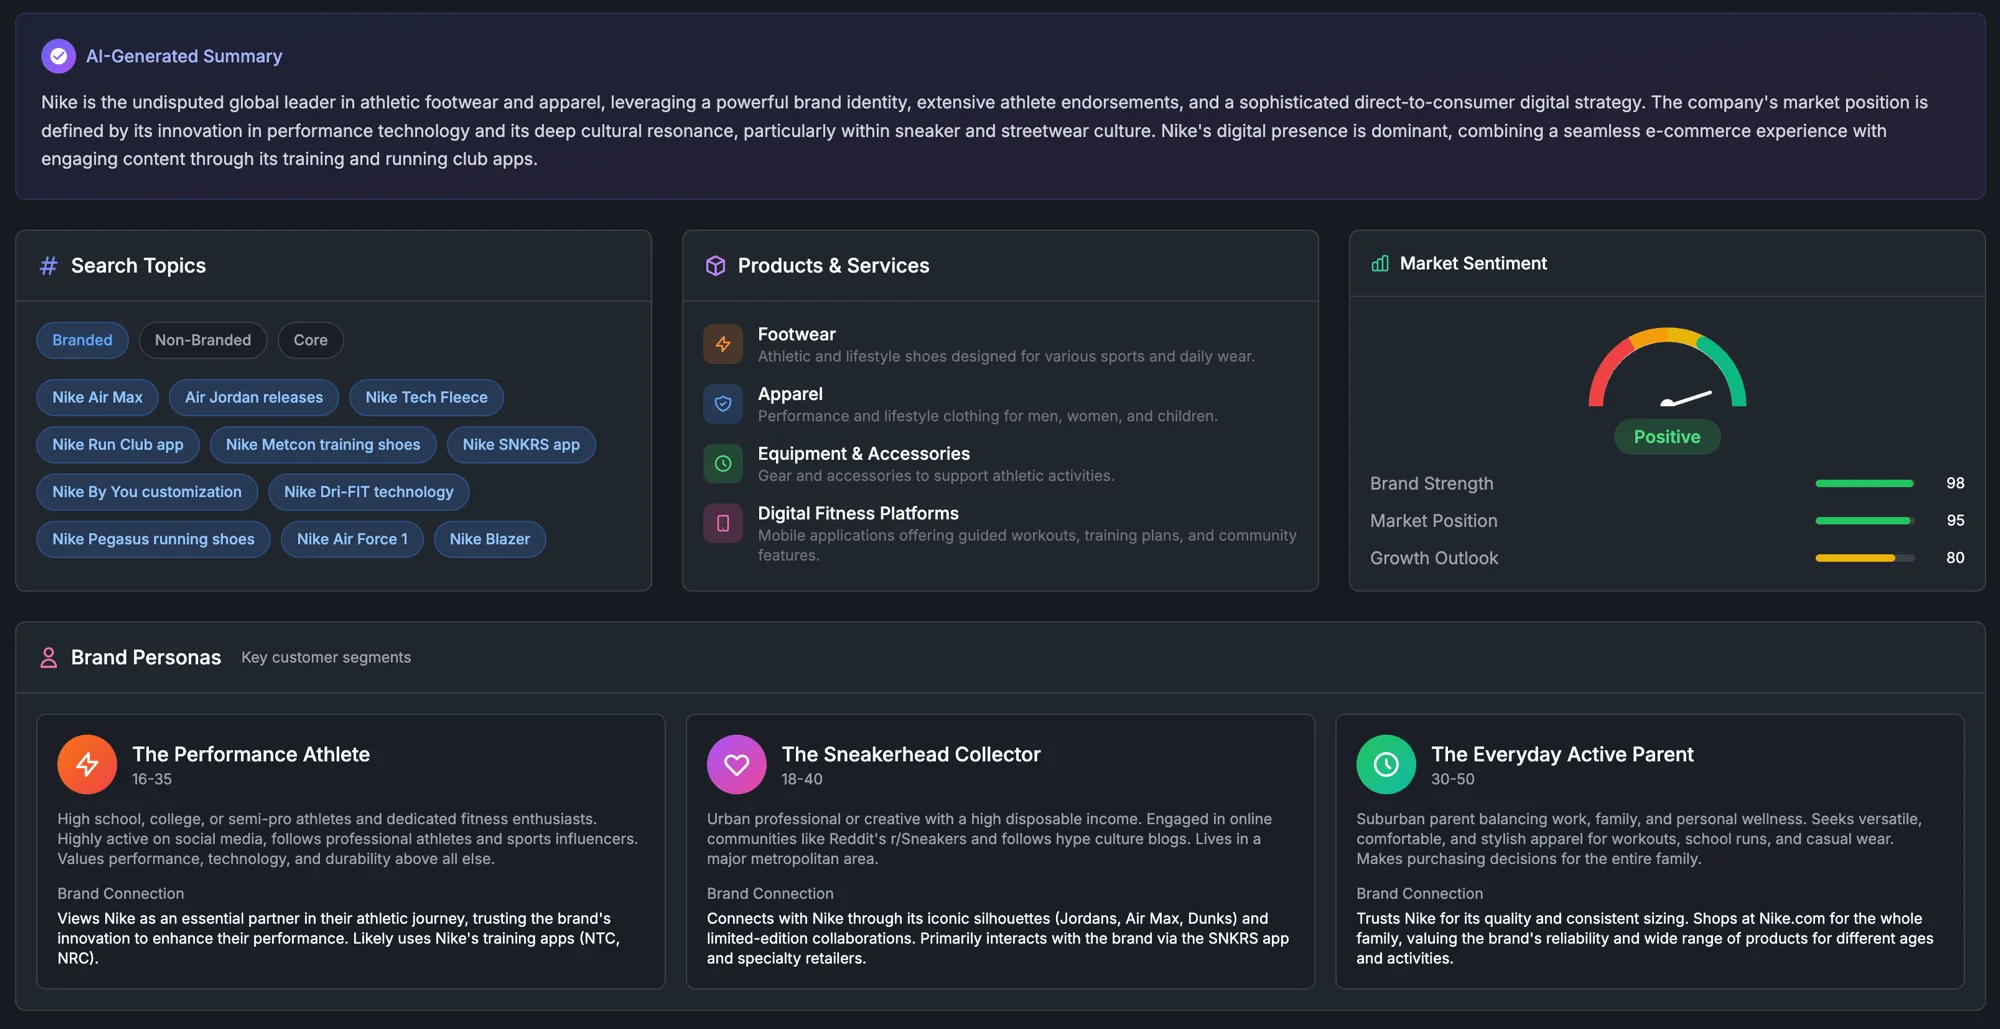Click the Nike Blazer topic chip
The image size is (2000, 1029).
tap(490, 539)
